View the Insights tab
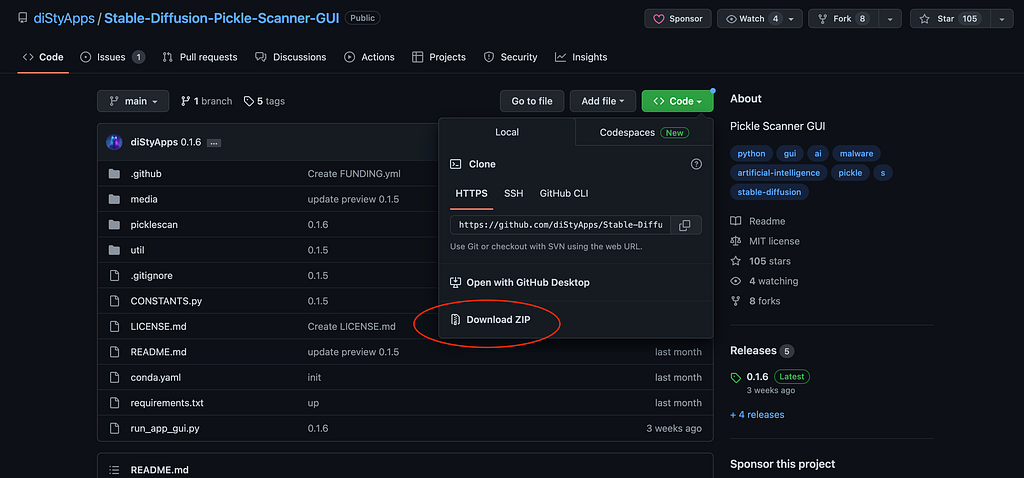 tap(581, 57)
